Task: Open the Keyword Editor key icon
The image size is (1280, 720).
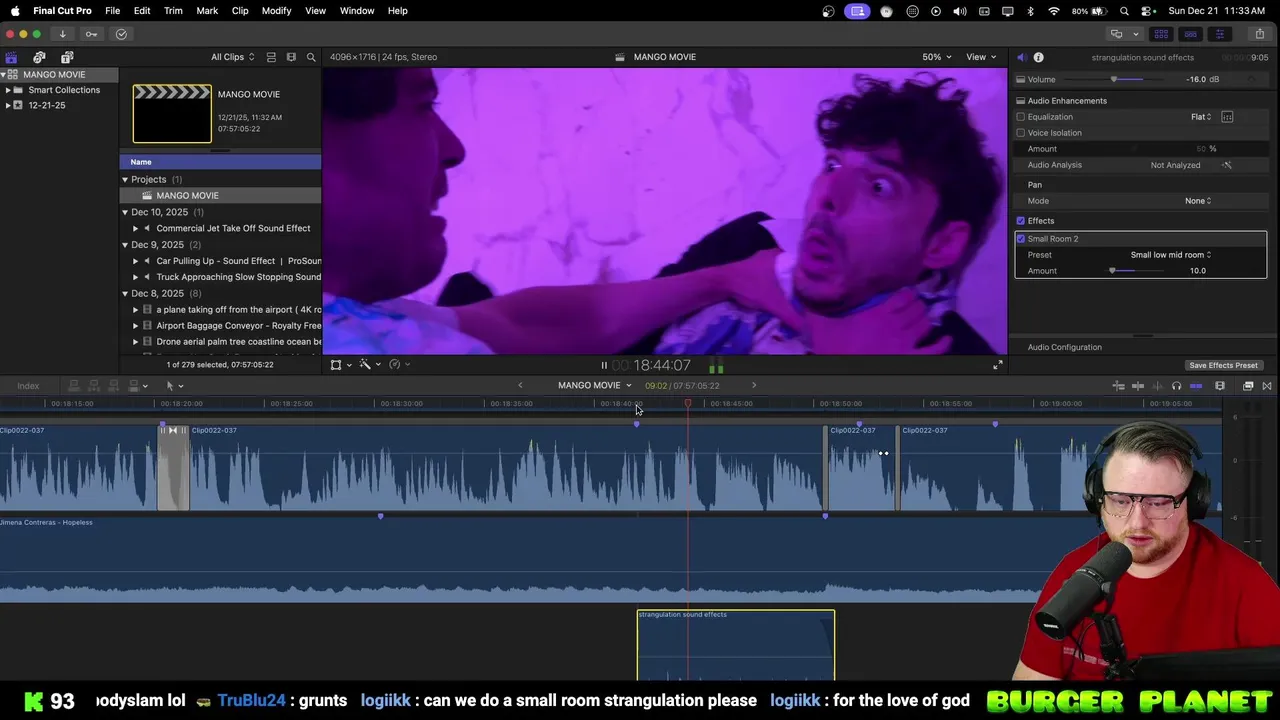Action: point(91,34)
